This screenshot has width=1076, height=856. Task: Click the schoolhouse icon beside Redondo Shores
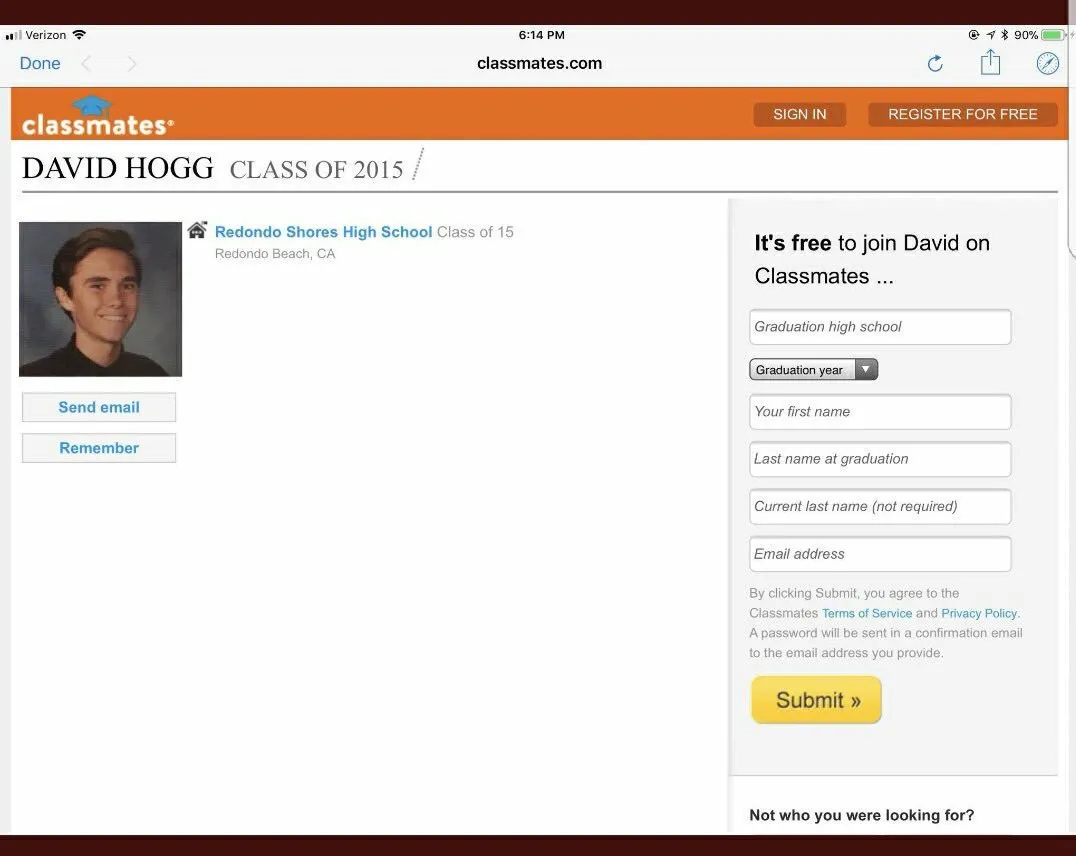coord(198,230)
